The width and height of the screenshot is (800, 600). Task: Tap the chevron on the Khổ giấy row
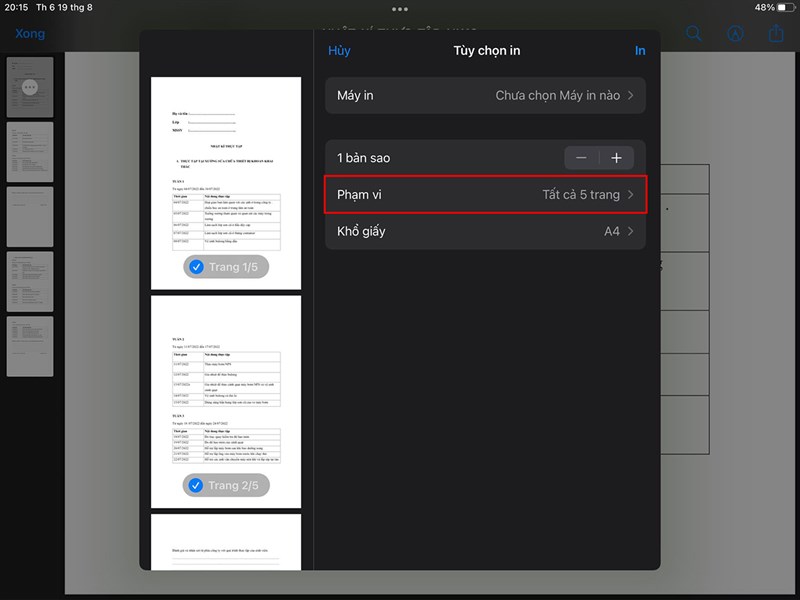(x=630, y=231)
